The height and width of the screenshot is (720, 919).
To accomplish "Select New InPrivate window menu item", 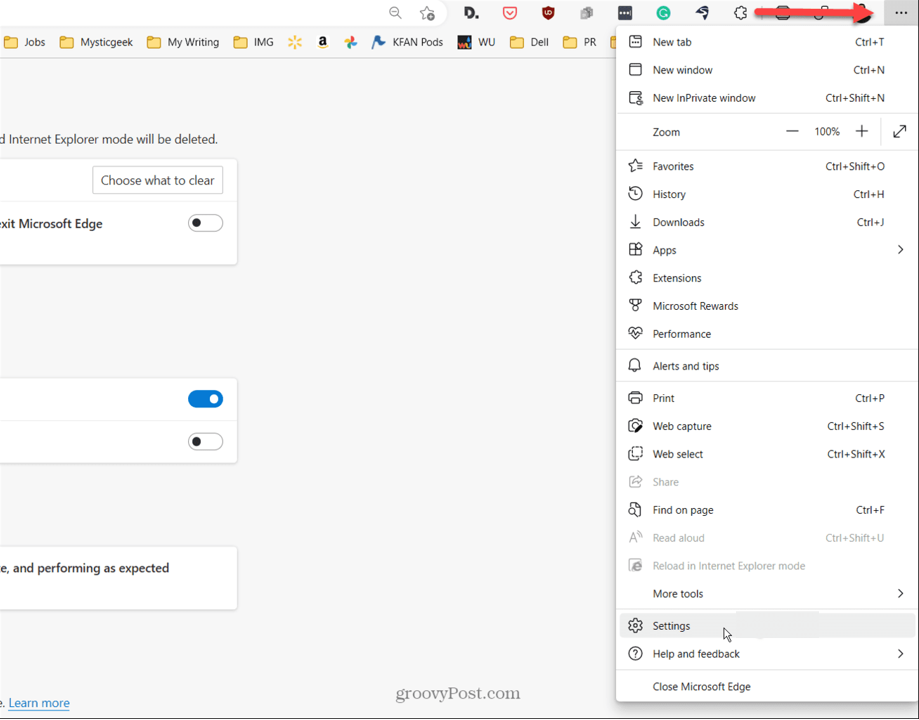I will (767, 98).
